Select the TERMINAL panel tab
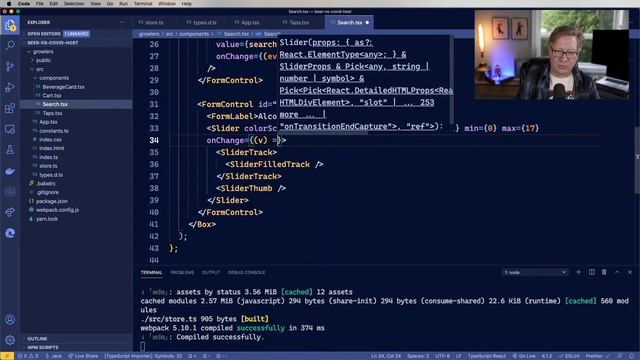This screenshot has height=360, width=640. pos(151,272)
